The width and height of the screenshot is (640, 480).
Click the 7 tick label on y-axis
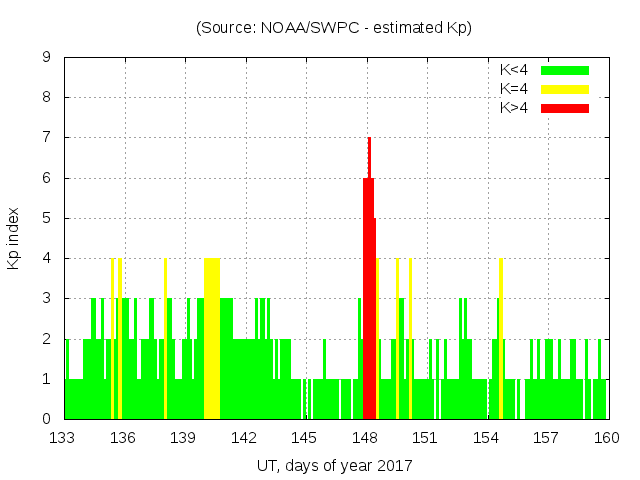coord(47,138)
